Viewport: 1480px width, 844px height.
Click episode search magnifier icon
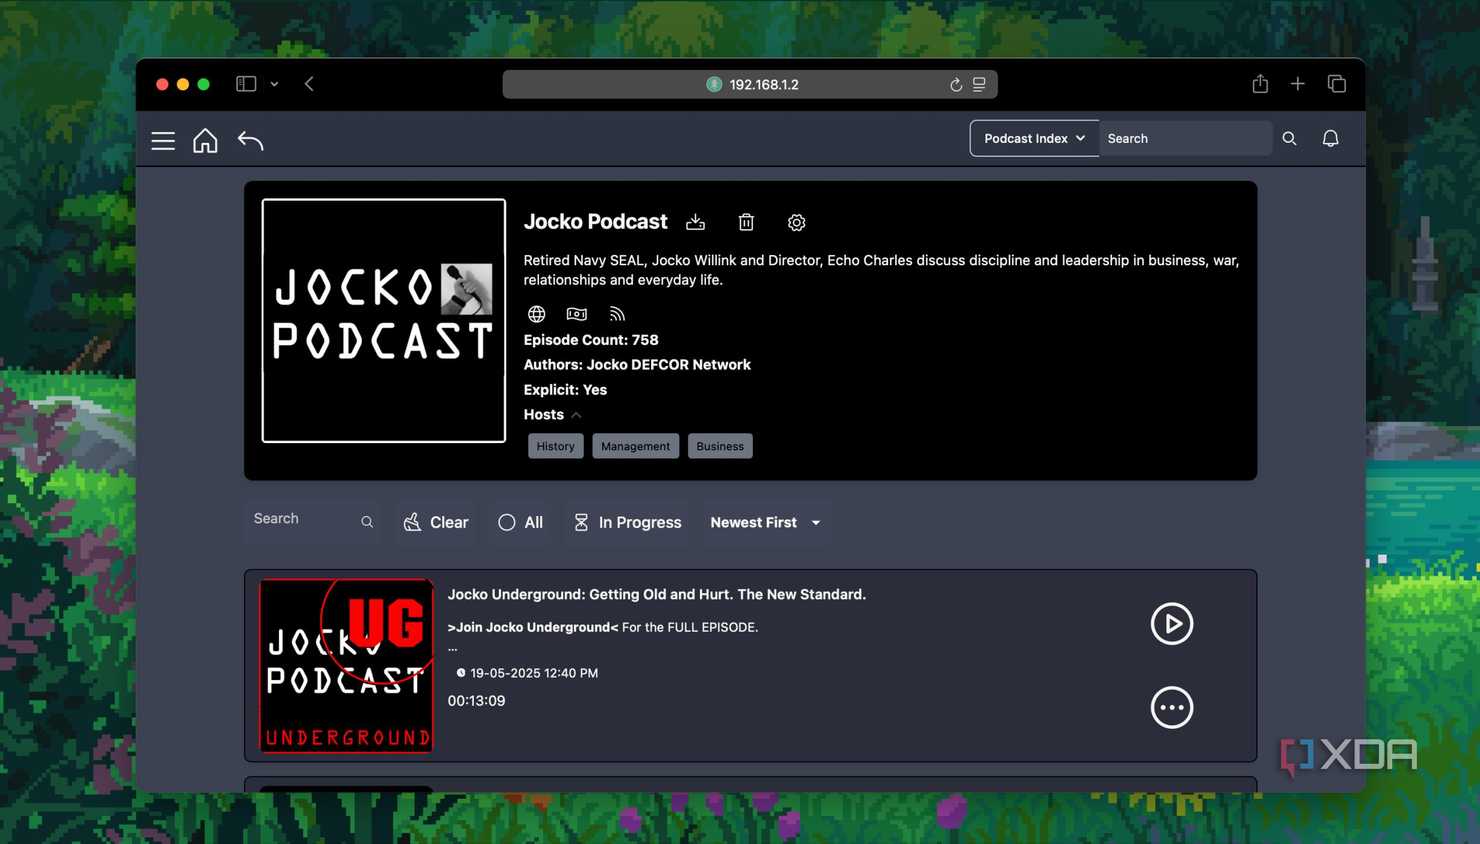(367, 522)
